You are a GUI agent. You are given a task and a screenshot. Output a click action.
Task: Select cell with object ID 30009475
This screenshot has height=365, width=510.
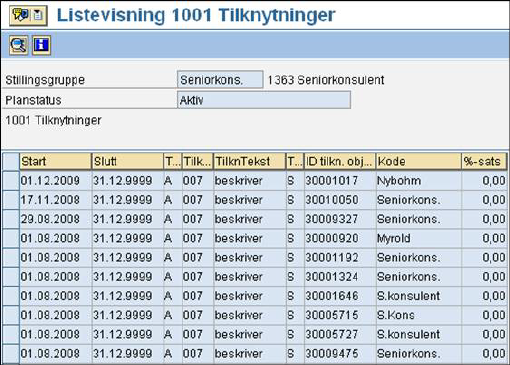point(340,354)
